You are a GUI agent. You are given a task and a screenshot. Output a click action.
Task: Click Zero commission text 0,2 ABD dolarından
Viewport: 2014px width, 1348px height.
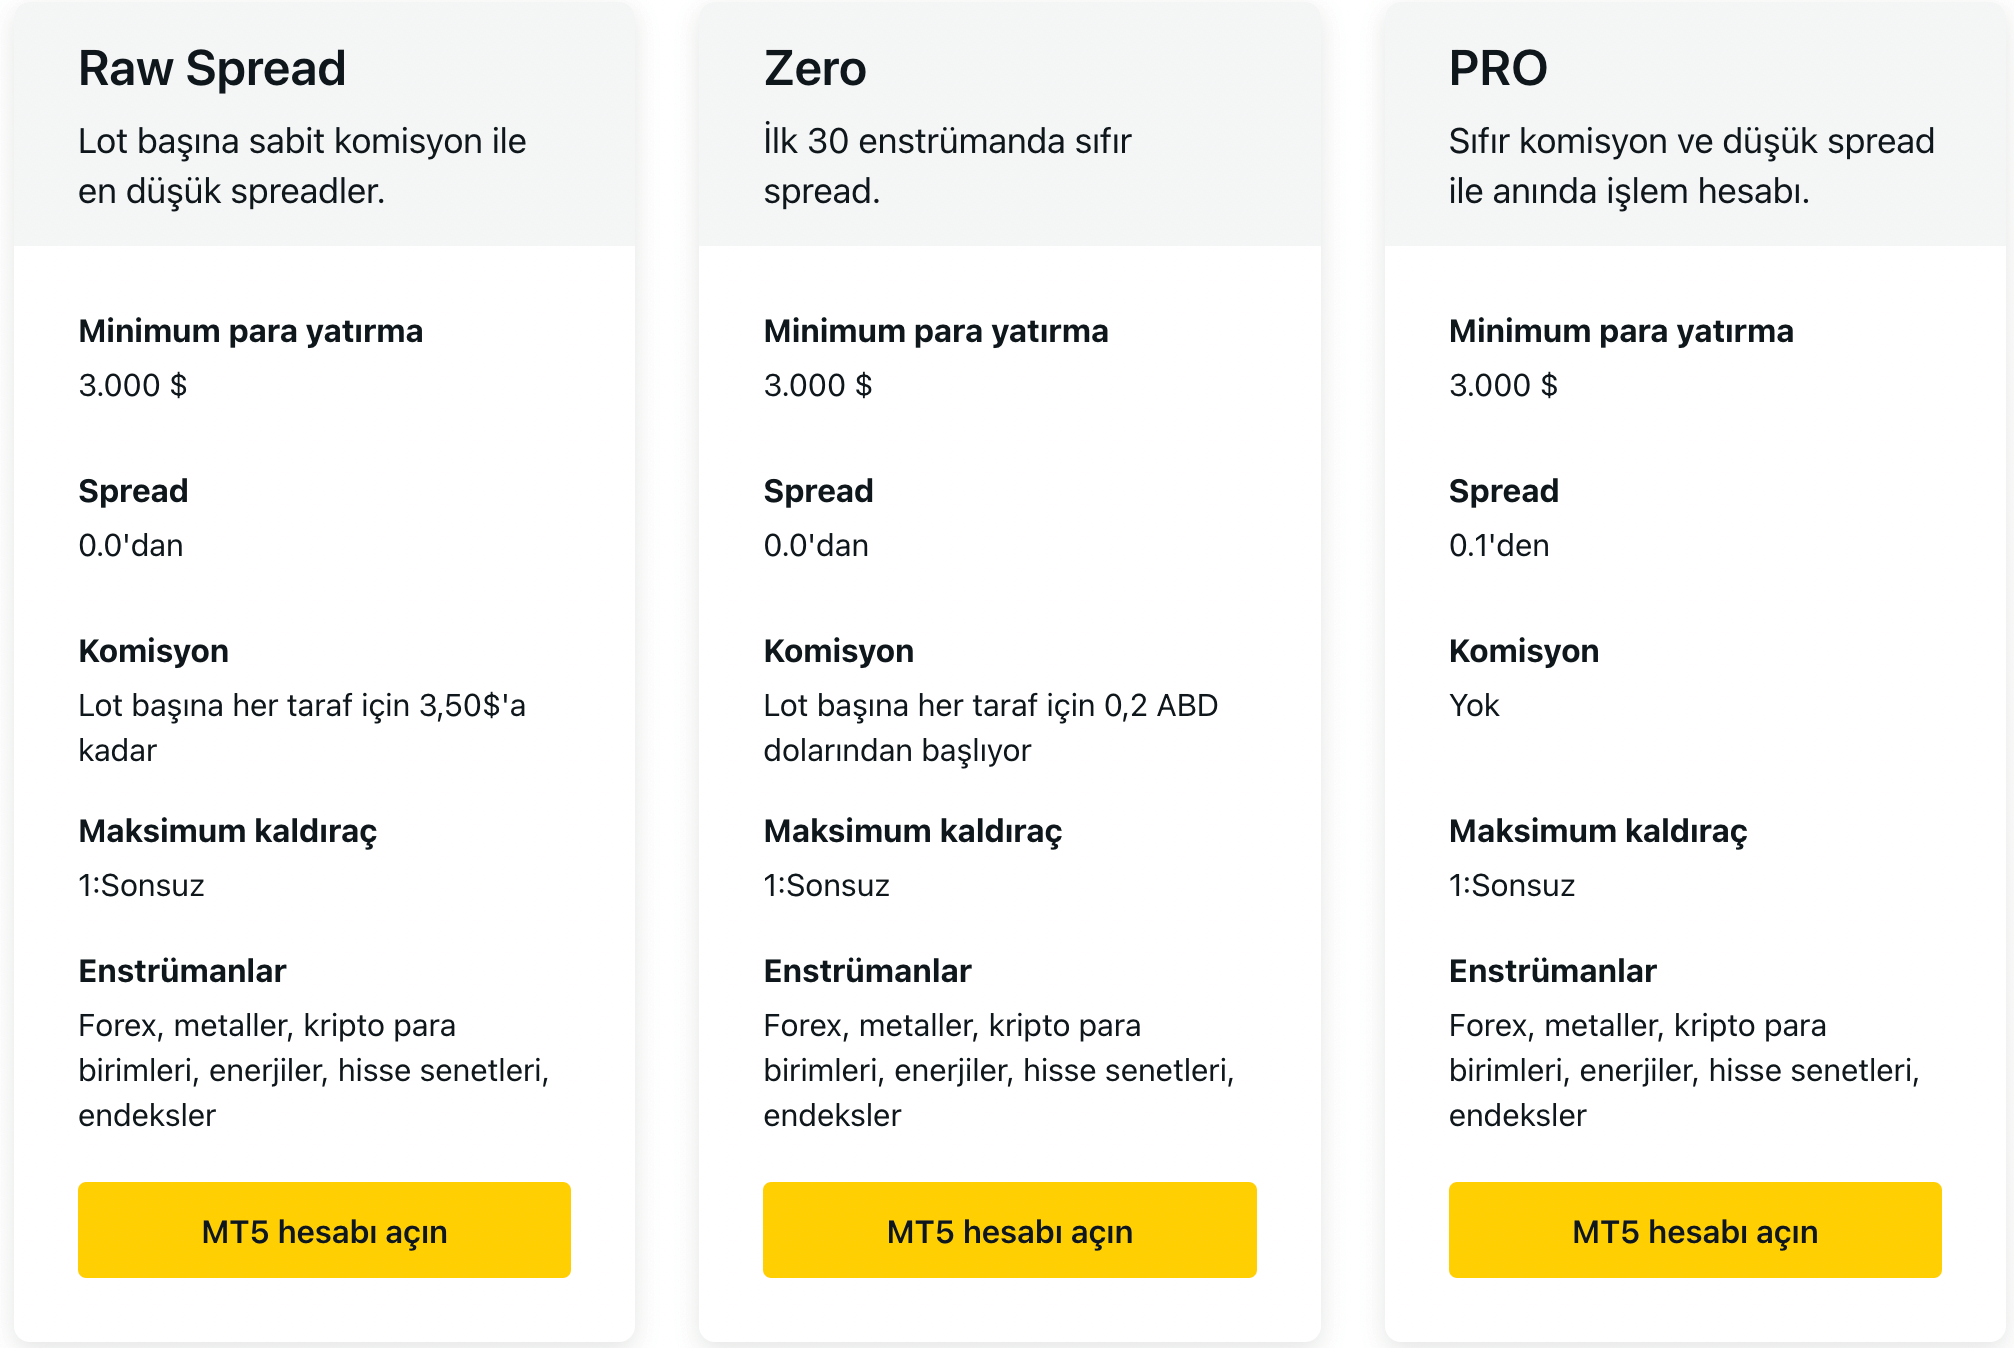click(x=991, y=727)
